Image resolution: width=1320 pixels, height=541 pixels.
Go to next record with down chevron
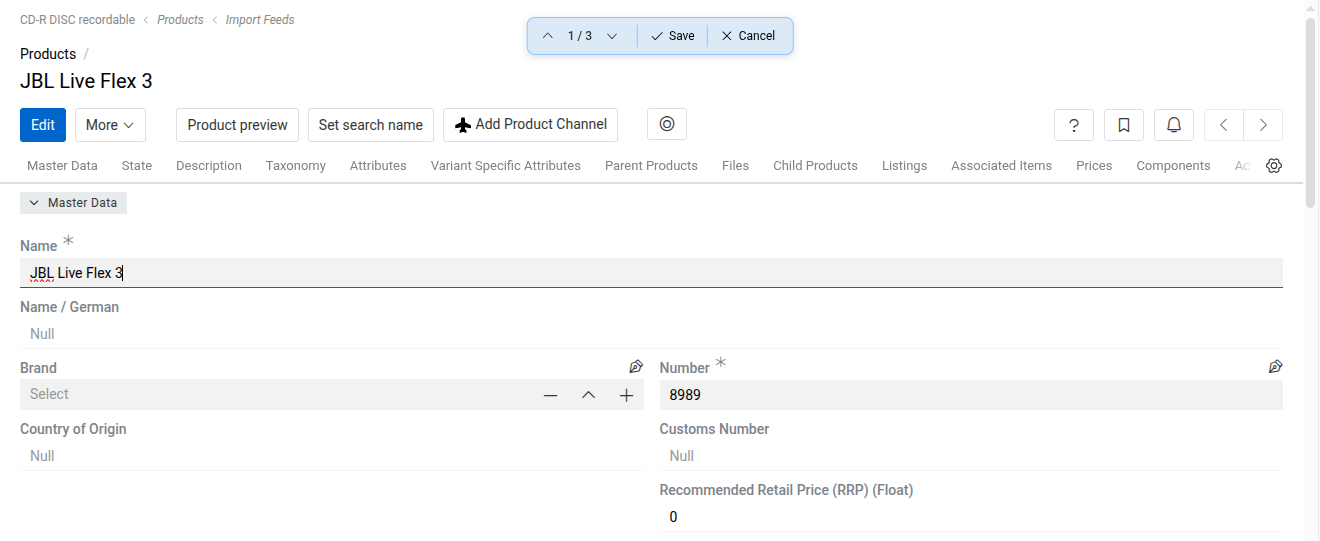tap(612, 36)
